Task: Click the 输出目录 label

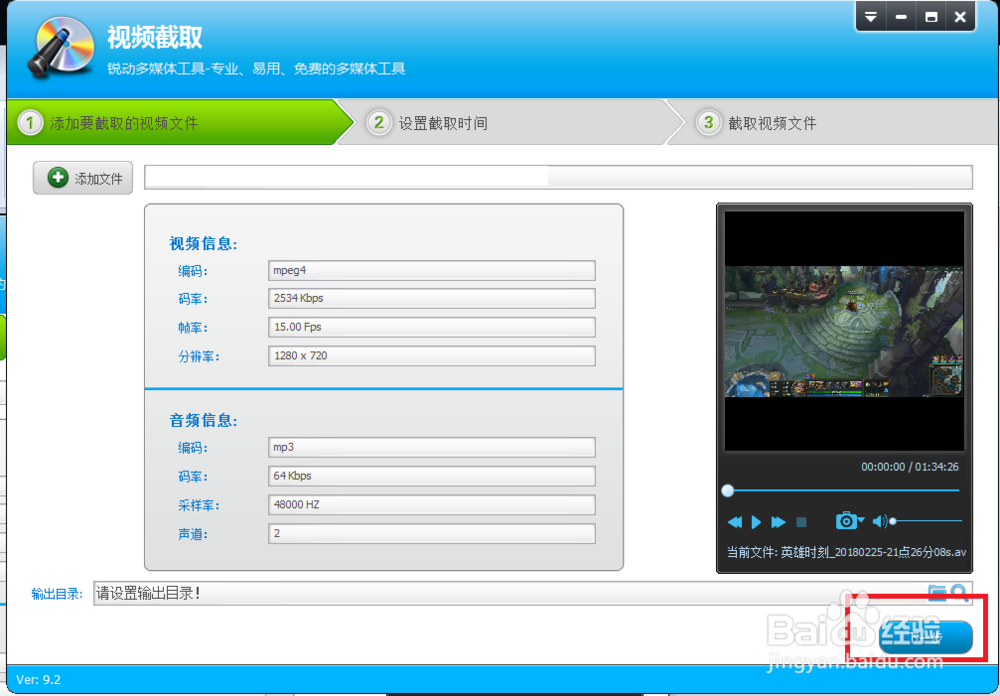Action: pyautogui.click(x=57, y=594)
